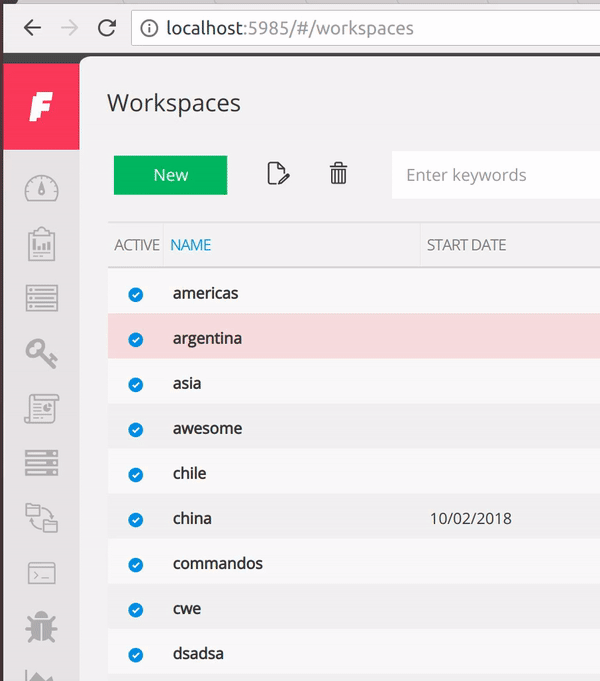The height and width of the screenshot is (681, 600).
Task: Open the clipboard chart status report icon
Action: click(x=42, y=244)
